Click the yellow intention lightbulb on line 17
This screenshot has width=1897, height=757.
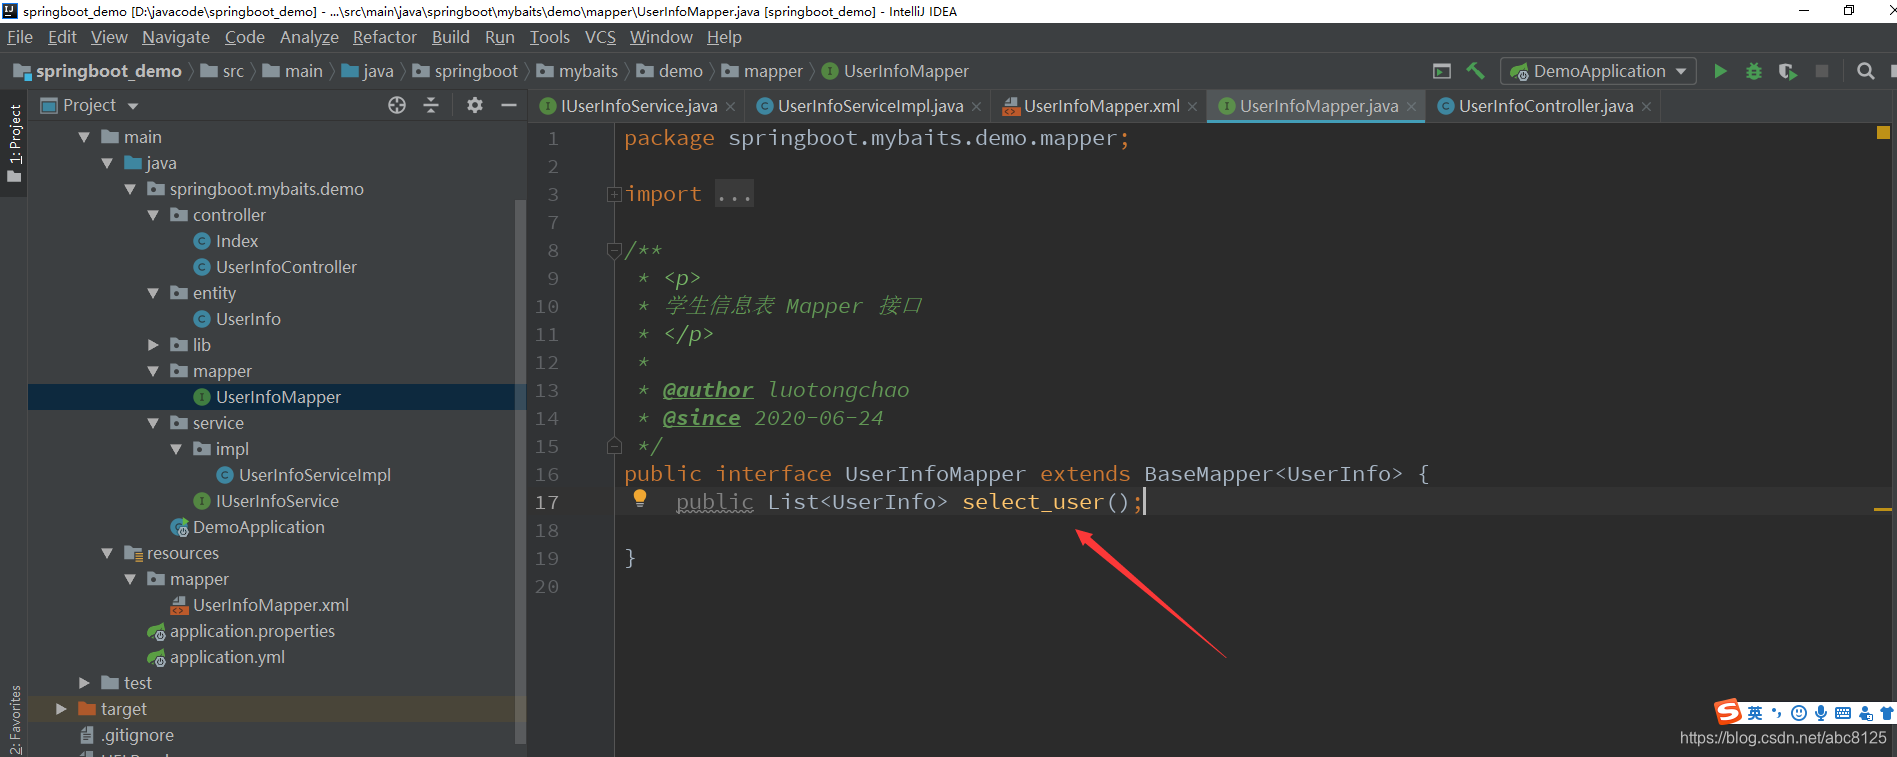(x=640, y=498)
